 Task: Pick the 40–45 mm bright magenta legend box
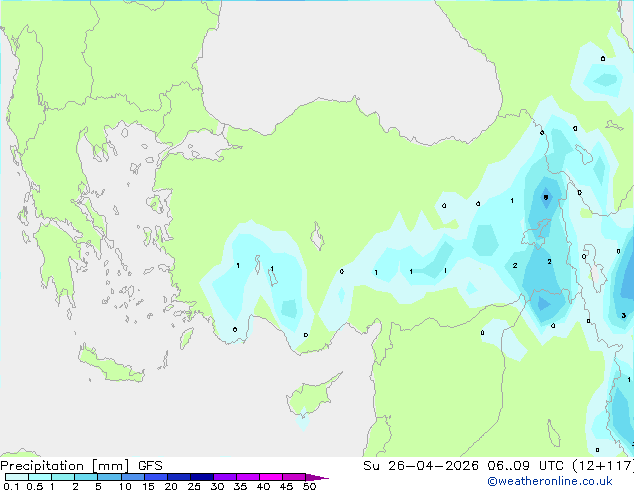pyautogui.click(x=271, y=477)
